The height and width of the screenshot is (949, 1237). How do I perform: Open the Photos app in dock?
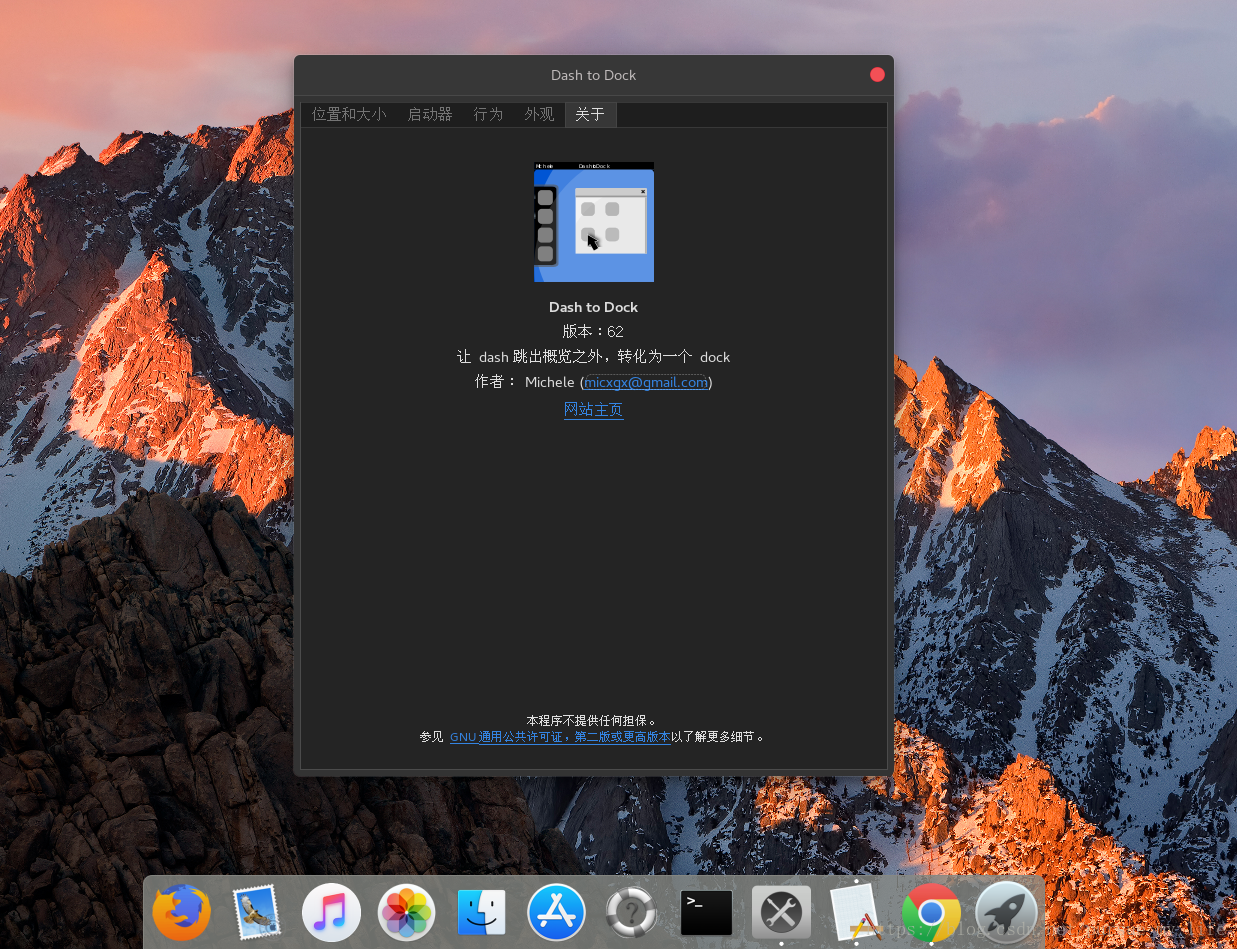406,913
